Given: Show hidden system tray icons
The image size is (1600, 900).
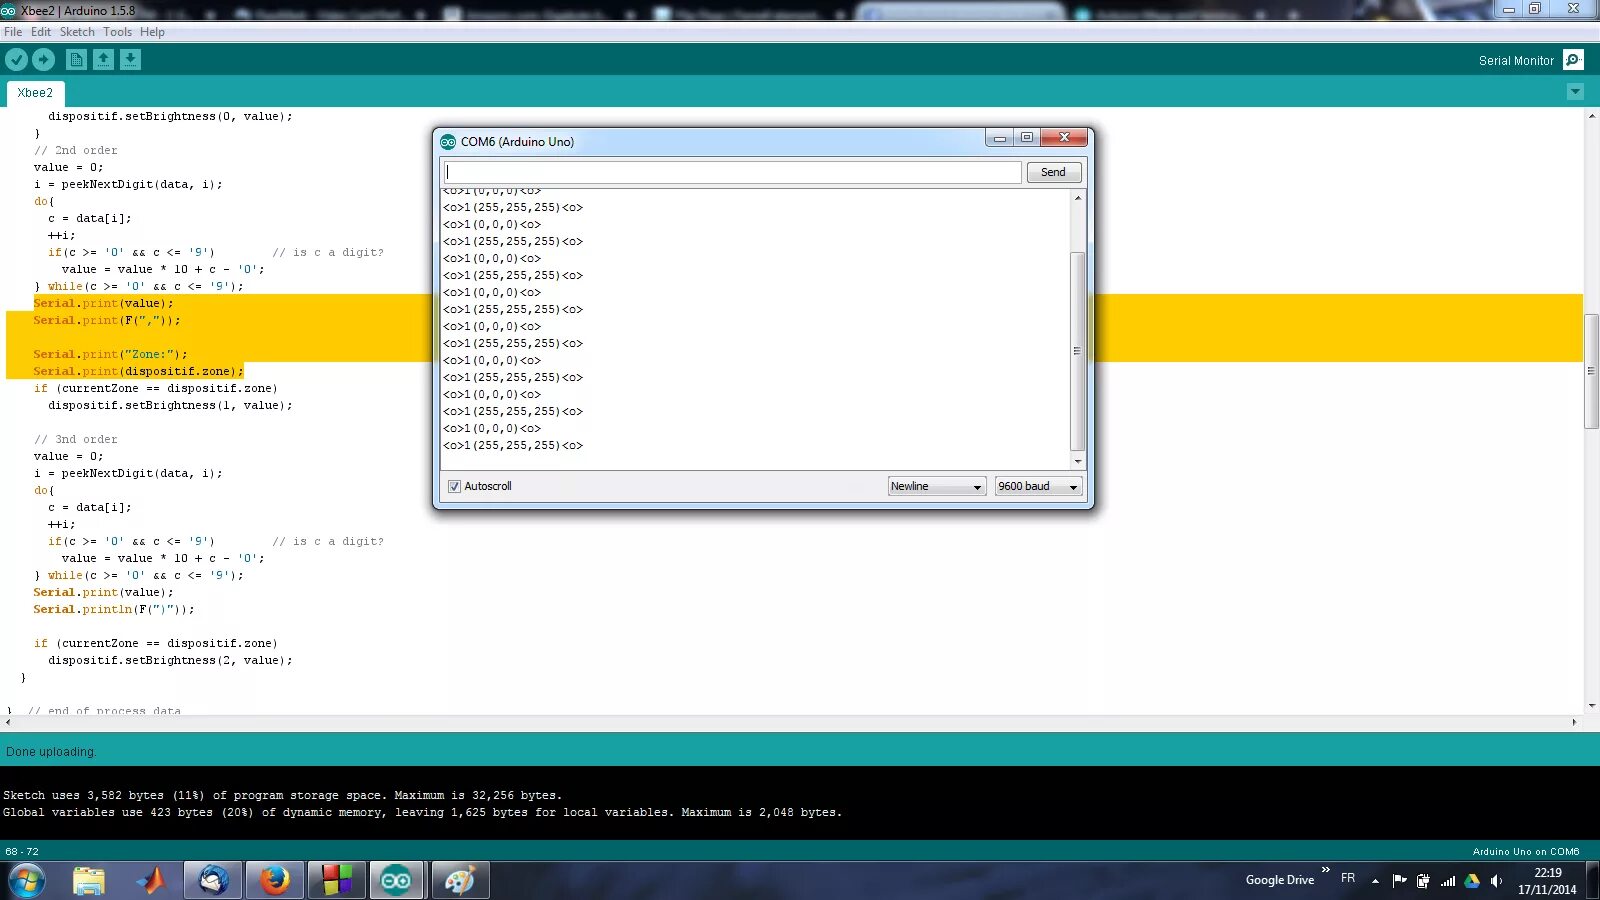Looking at the screenshot, I should pyautogui.click(x=1375, y=881).
